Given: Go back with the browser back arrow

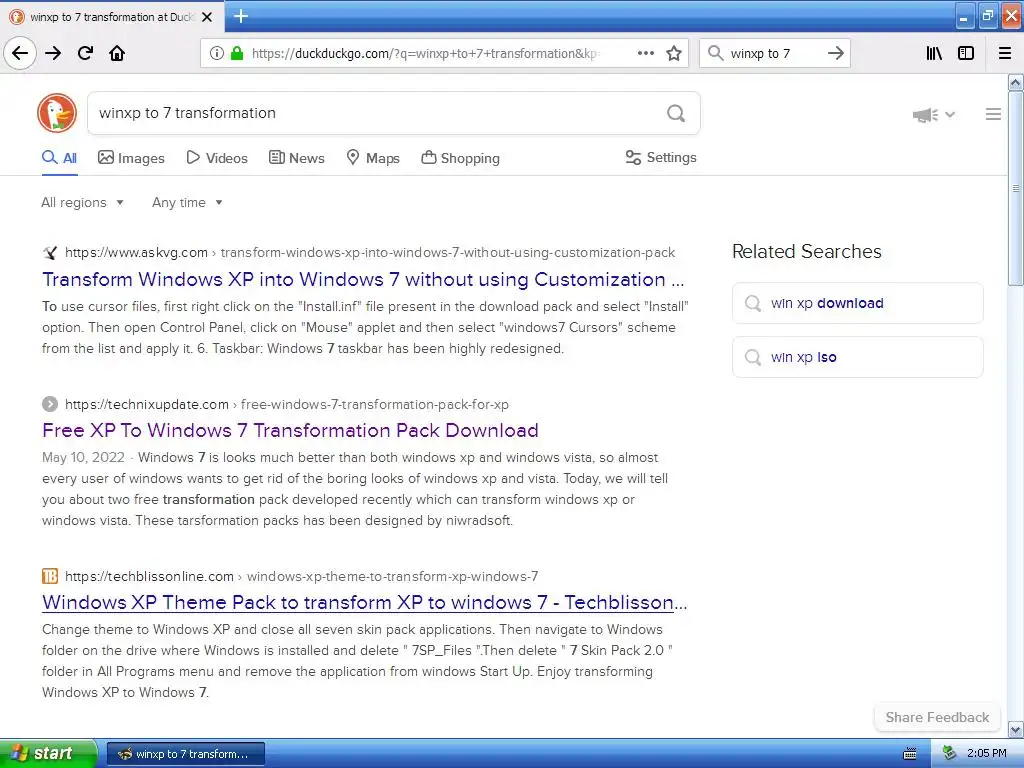Looking at the screenshot, I should pyautogui.click(x=20, y=53).
